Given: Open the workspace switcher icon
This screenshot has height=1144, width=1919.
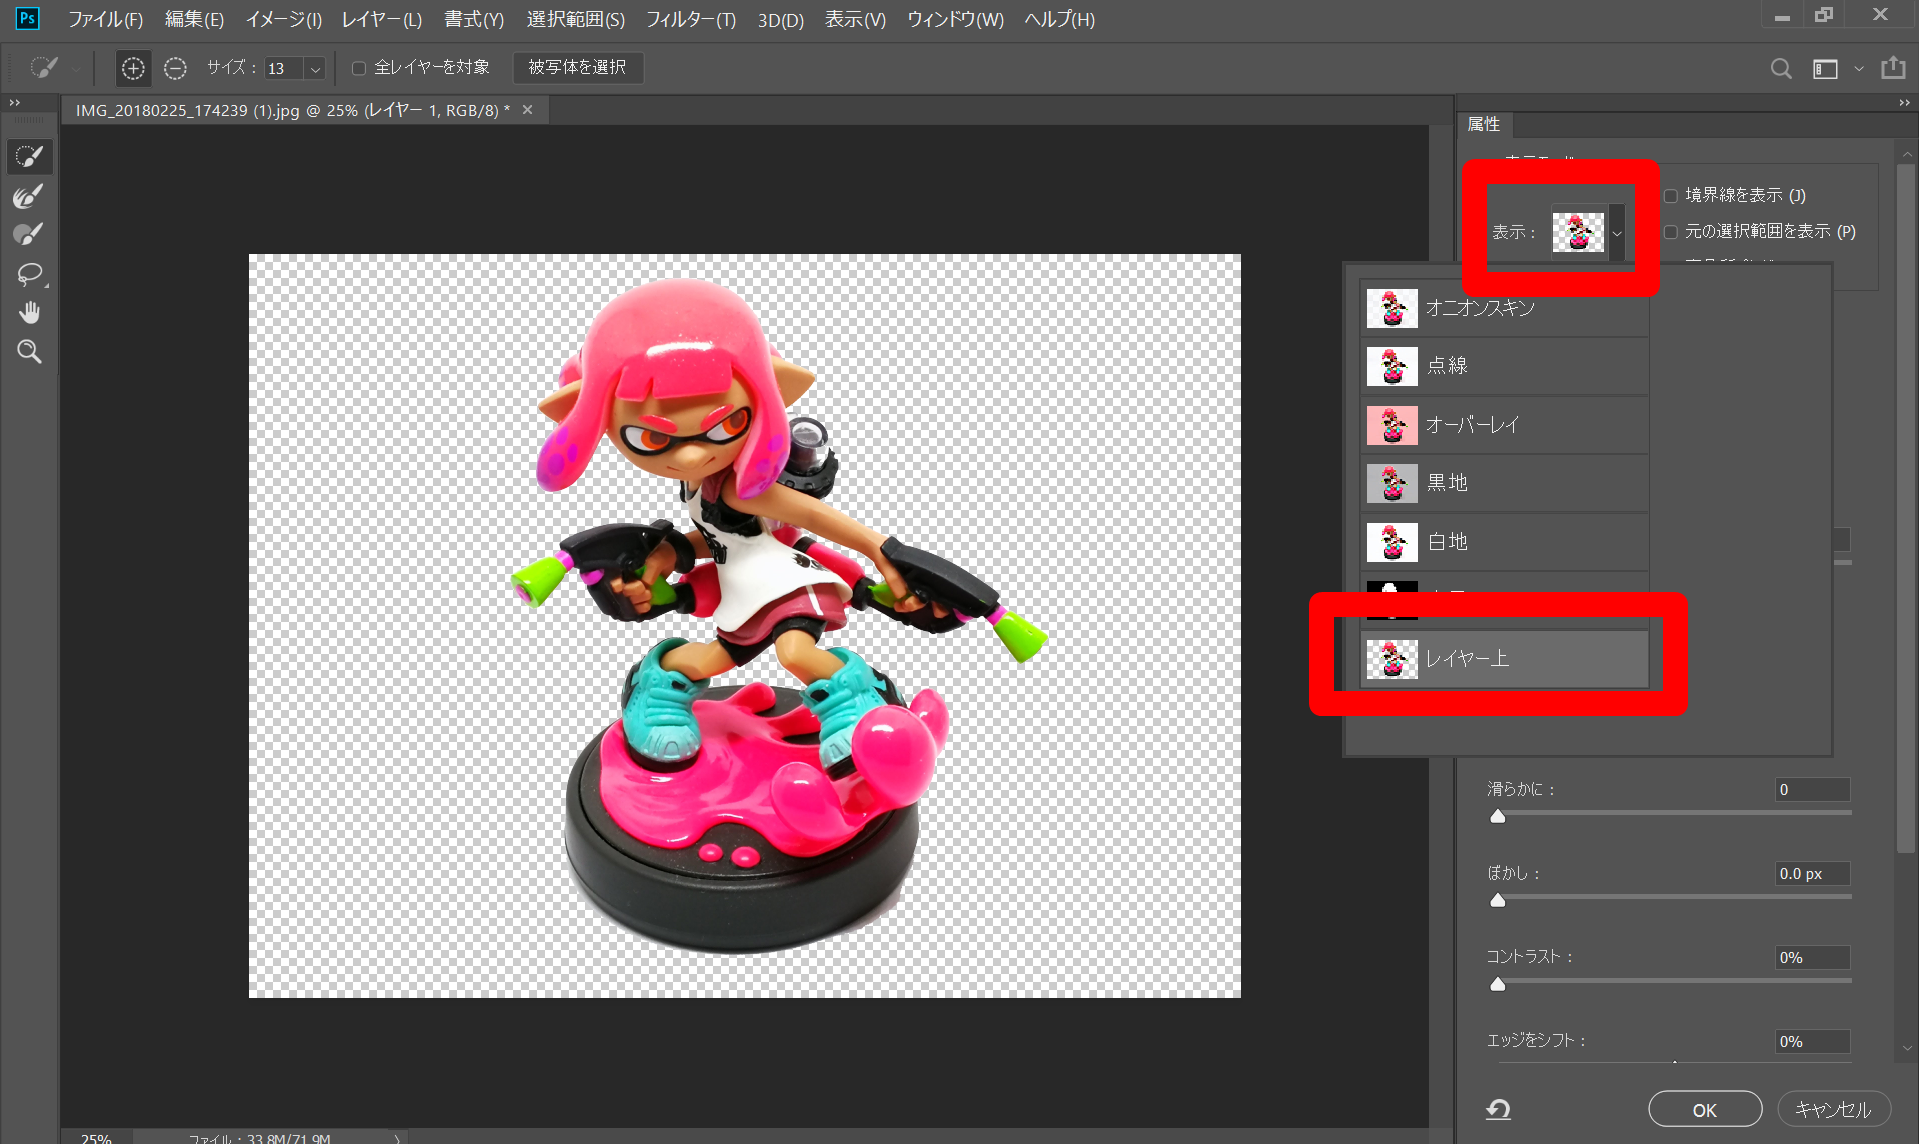Looking at the screenshot, I should [x=1825, y=68].
